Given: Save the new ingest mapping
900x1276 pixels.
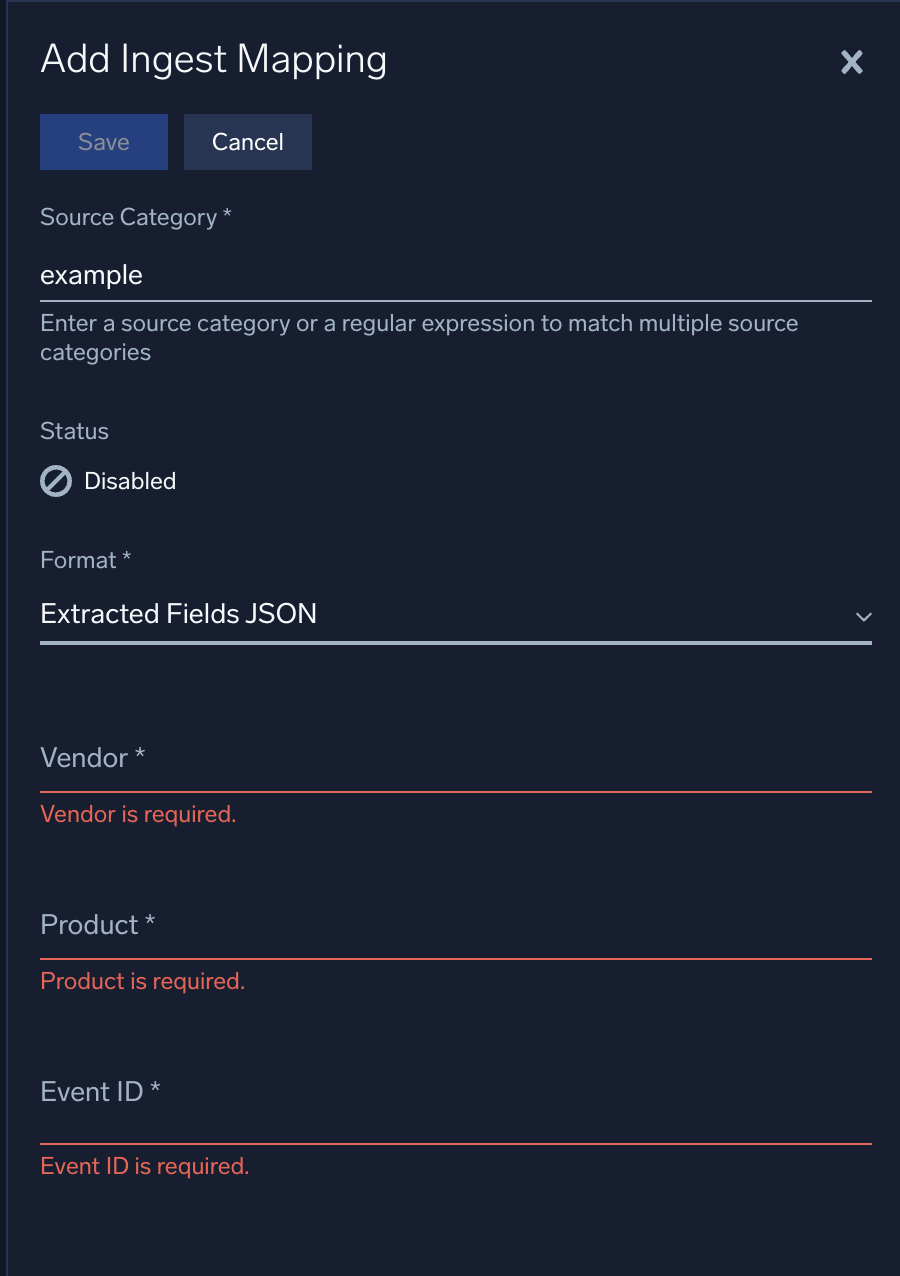Looking at the screenshot, I should tap(103, 141).
